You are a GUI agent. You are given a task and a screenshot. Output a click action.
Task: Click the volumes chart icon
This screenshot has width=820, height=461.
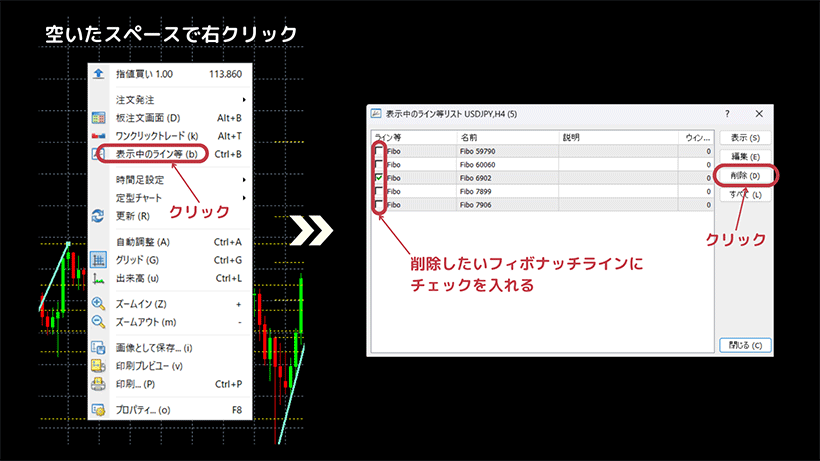pos(98,279)
